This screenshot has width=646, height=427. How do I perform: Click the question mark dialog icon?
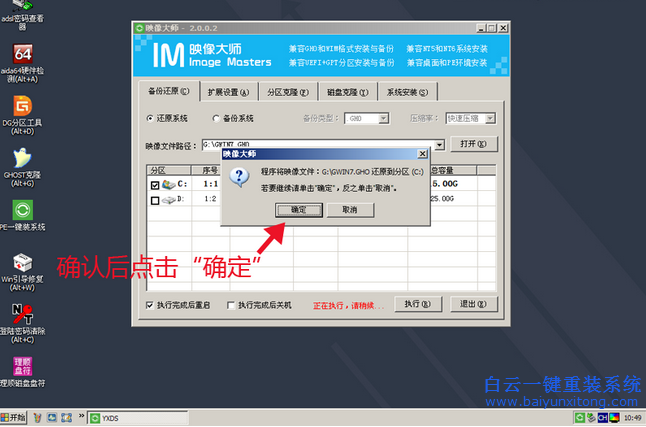tap(239, 177)
